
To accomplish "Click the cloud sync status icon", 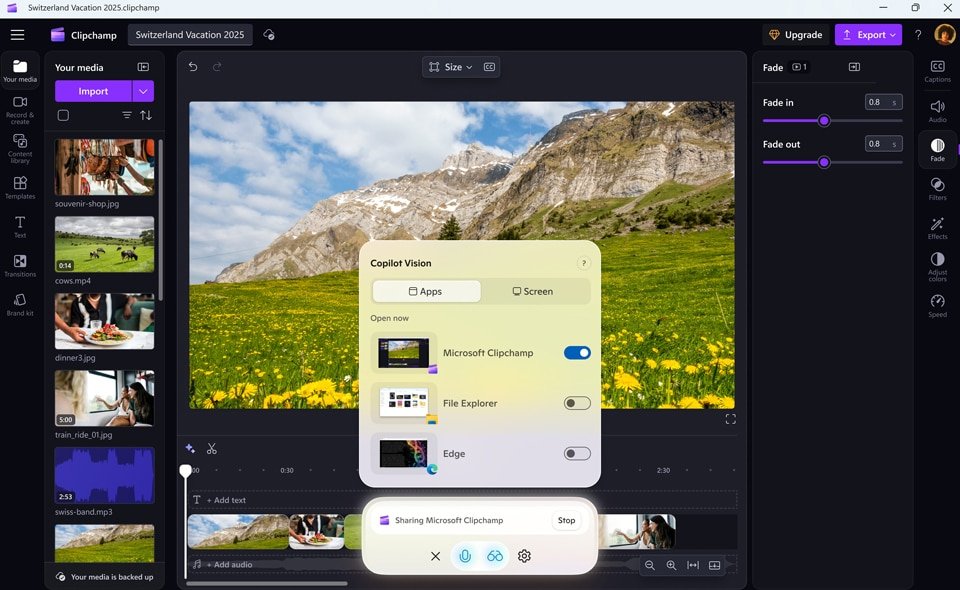I will pos(269,35).
